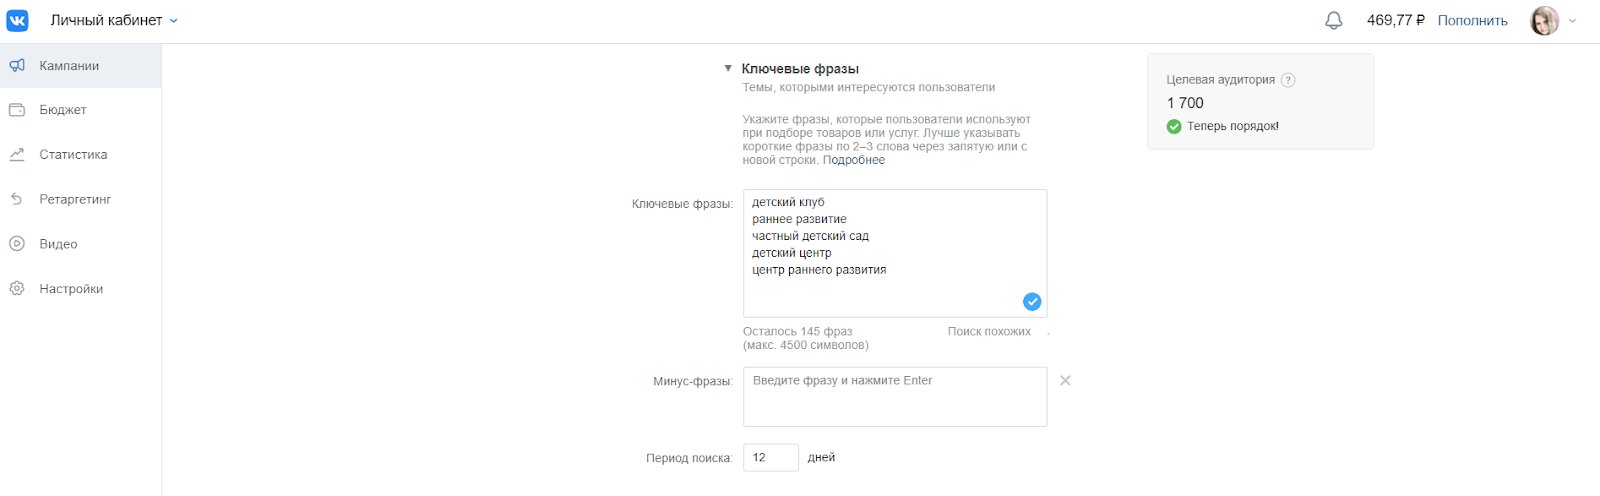Click the Бюджет wallet icon
This screenshot has height=496, width=1600.
coord(17,110)
